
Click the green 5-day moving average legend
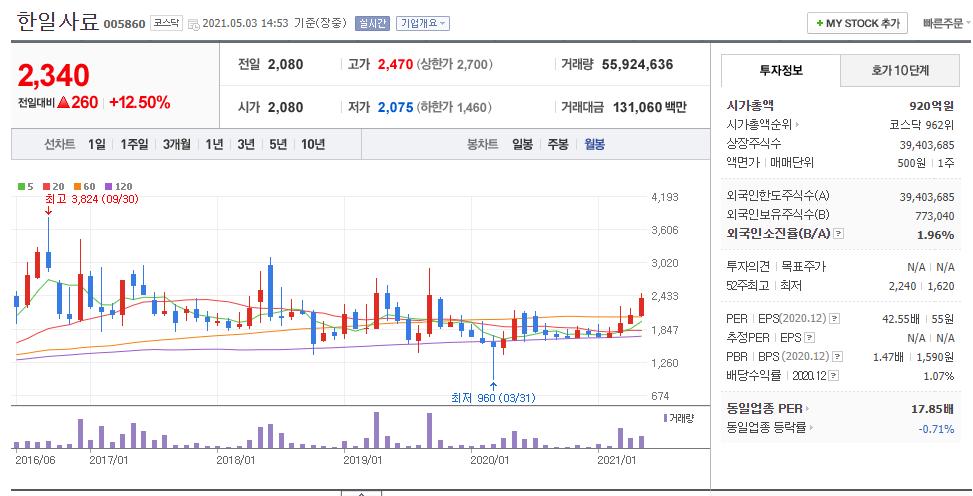point(25,186)
